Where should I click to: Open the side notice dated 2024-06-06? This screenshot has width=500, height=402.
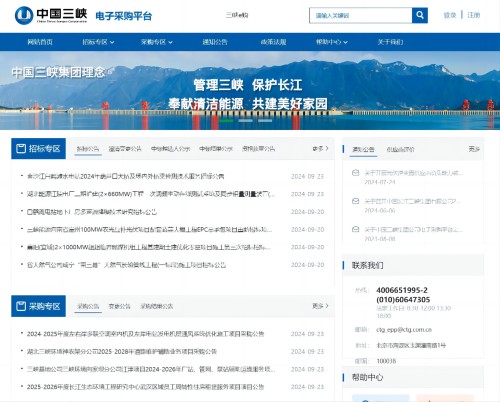coord(412,201)
